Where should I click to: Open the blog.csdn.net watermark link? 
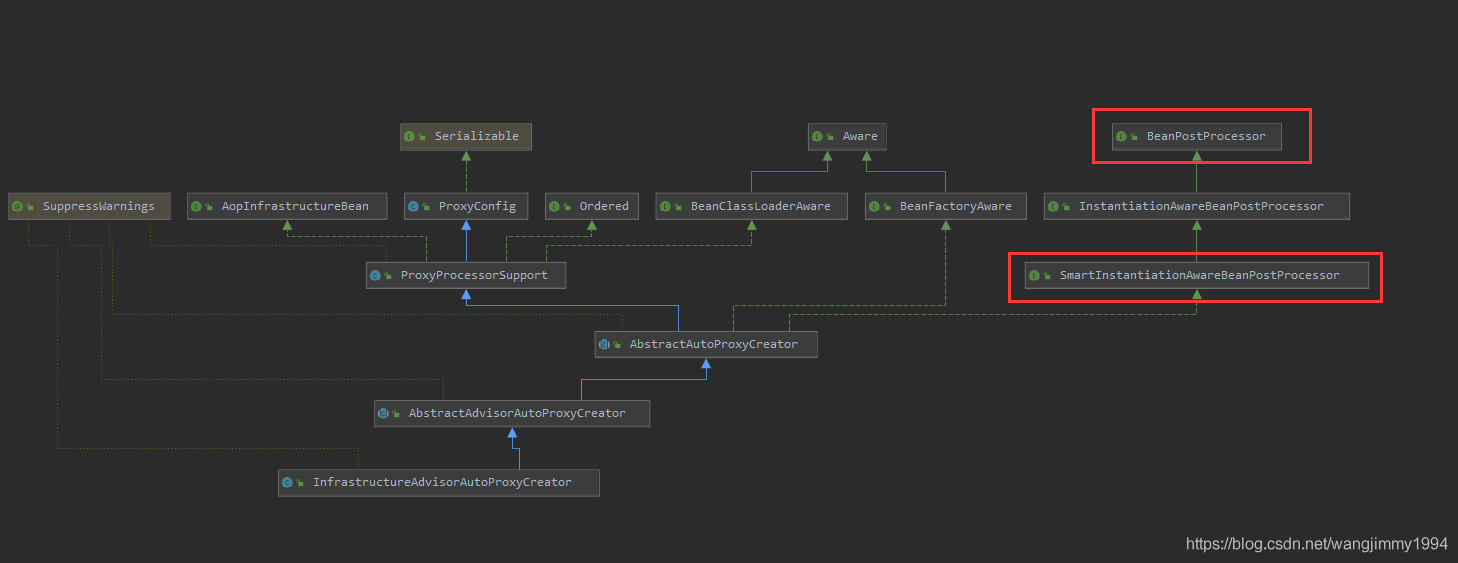coord(1316,544)
